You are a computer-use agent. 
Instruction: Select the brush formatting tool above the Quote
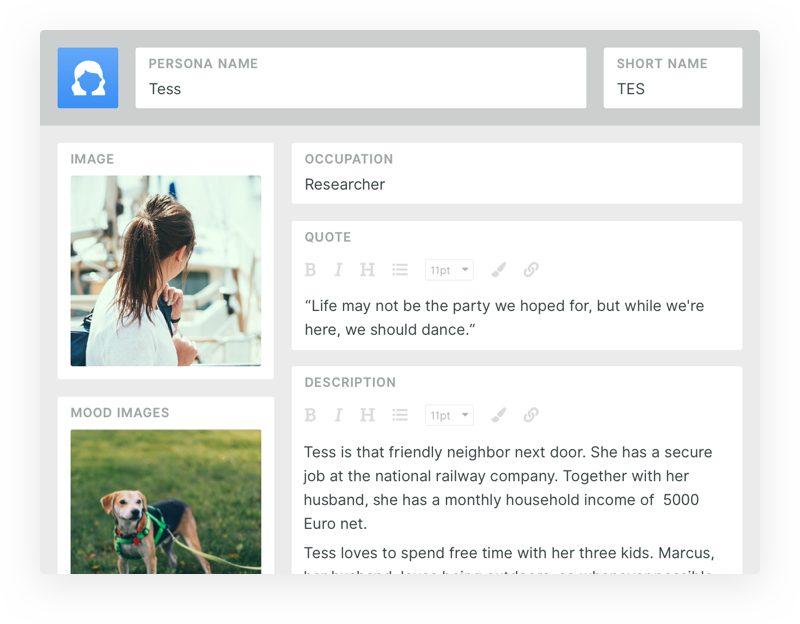coord(497,269)
